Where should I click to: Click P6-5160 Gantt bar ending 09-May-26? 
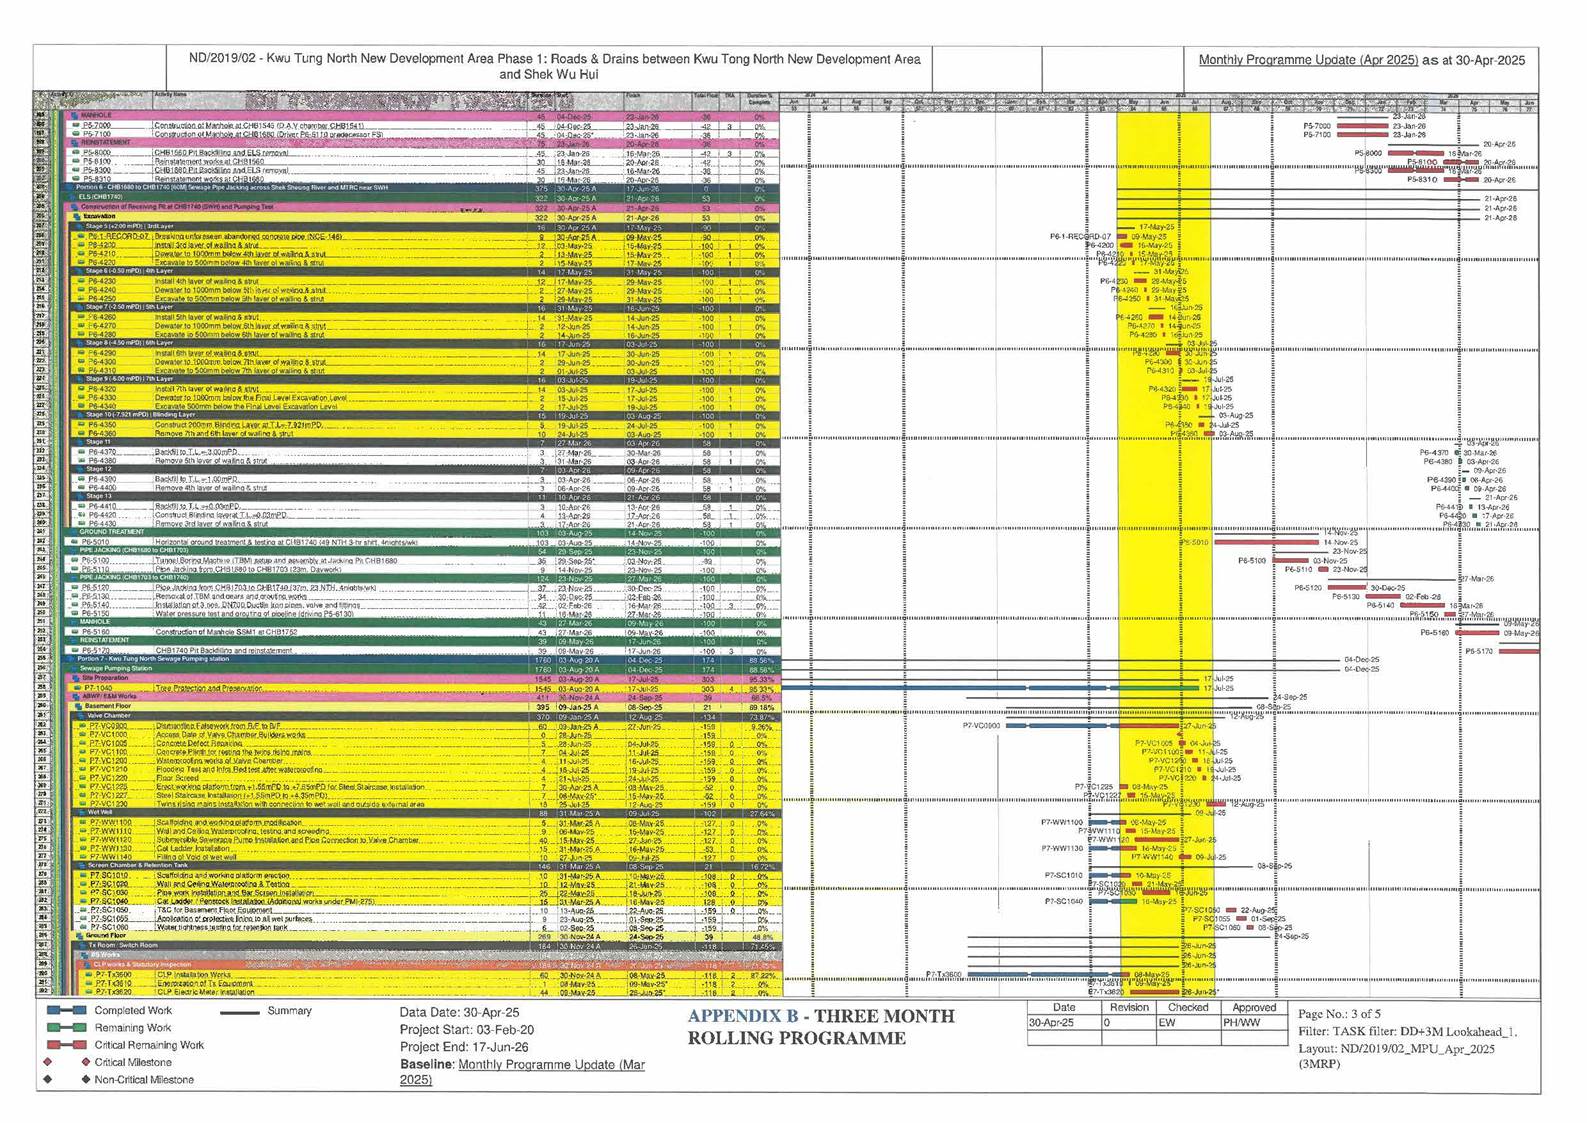1478,633
